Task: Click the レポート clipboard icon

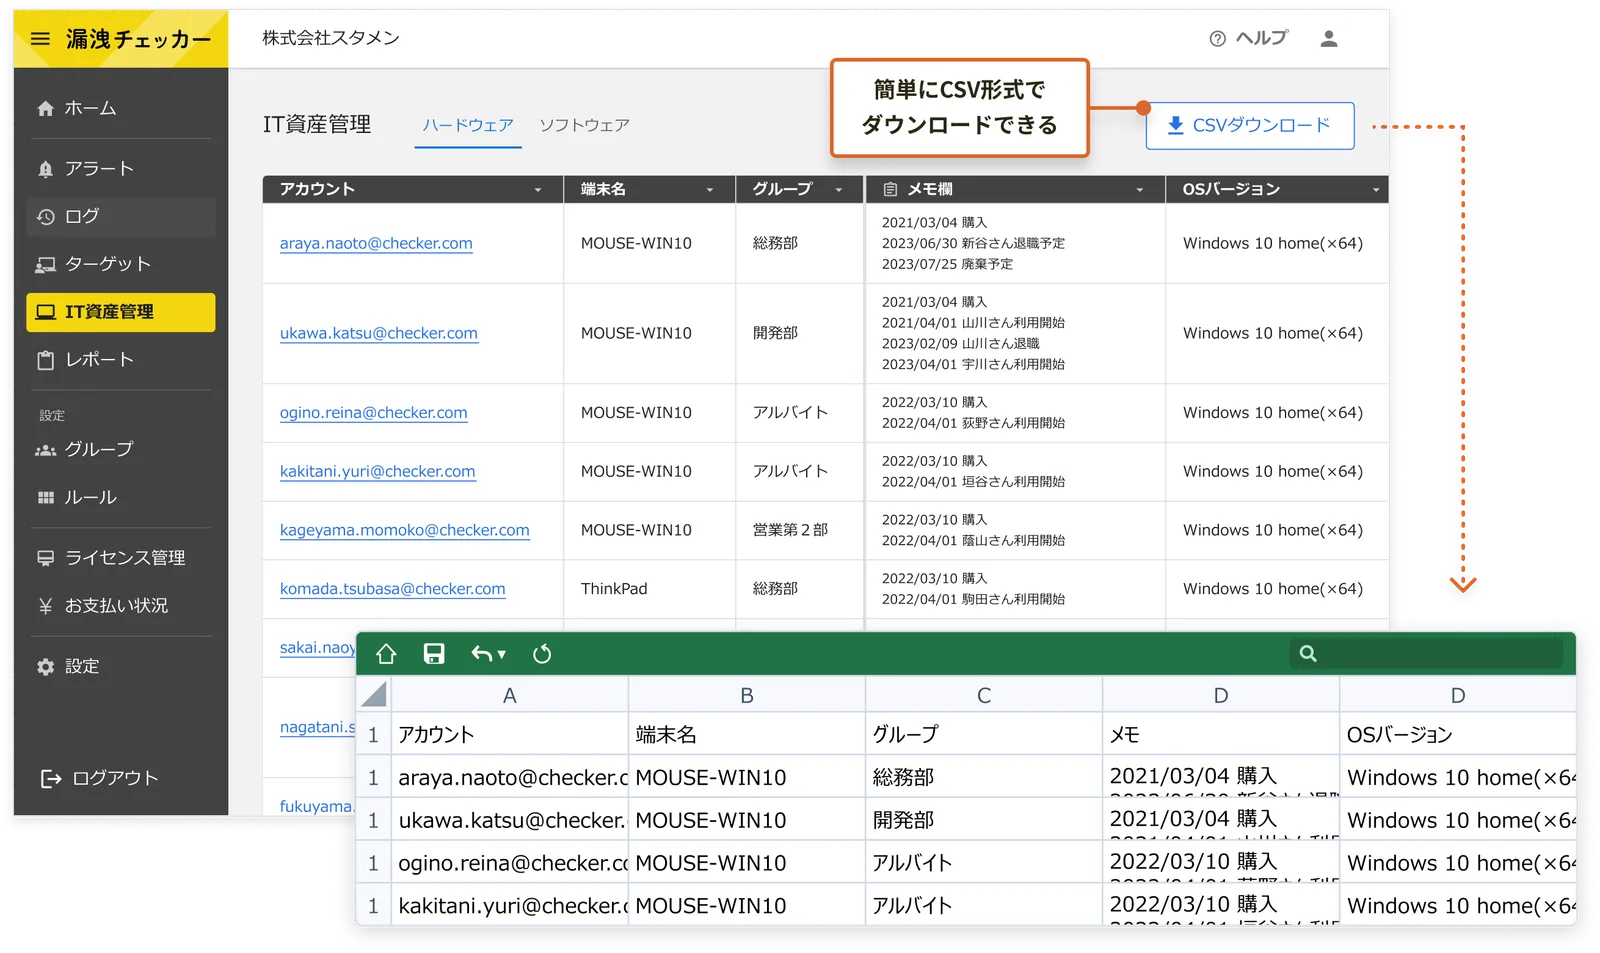Action: (x=45, y=360)
